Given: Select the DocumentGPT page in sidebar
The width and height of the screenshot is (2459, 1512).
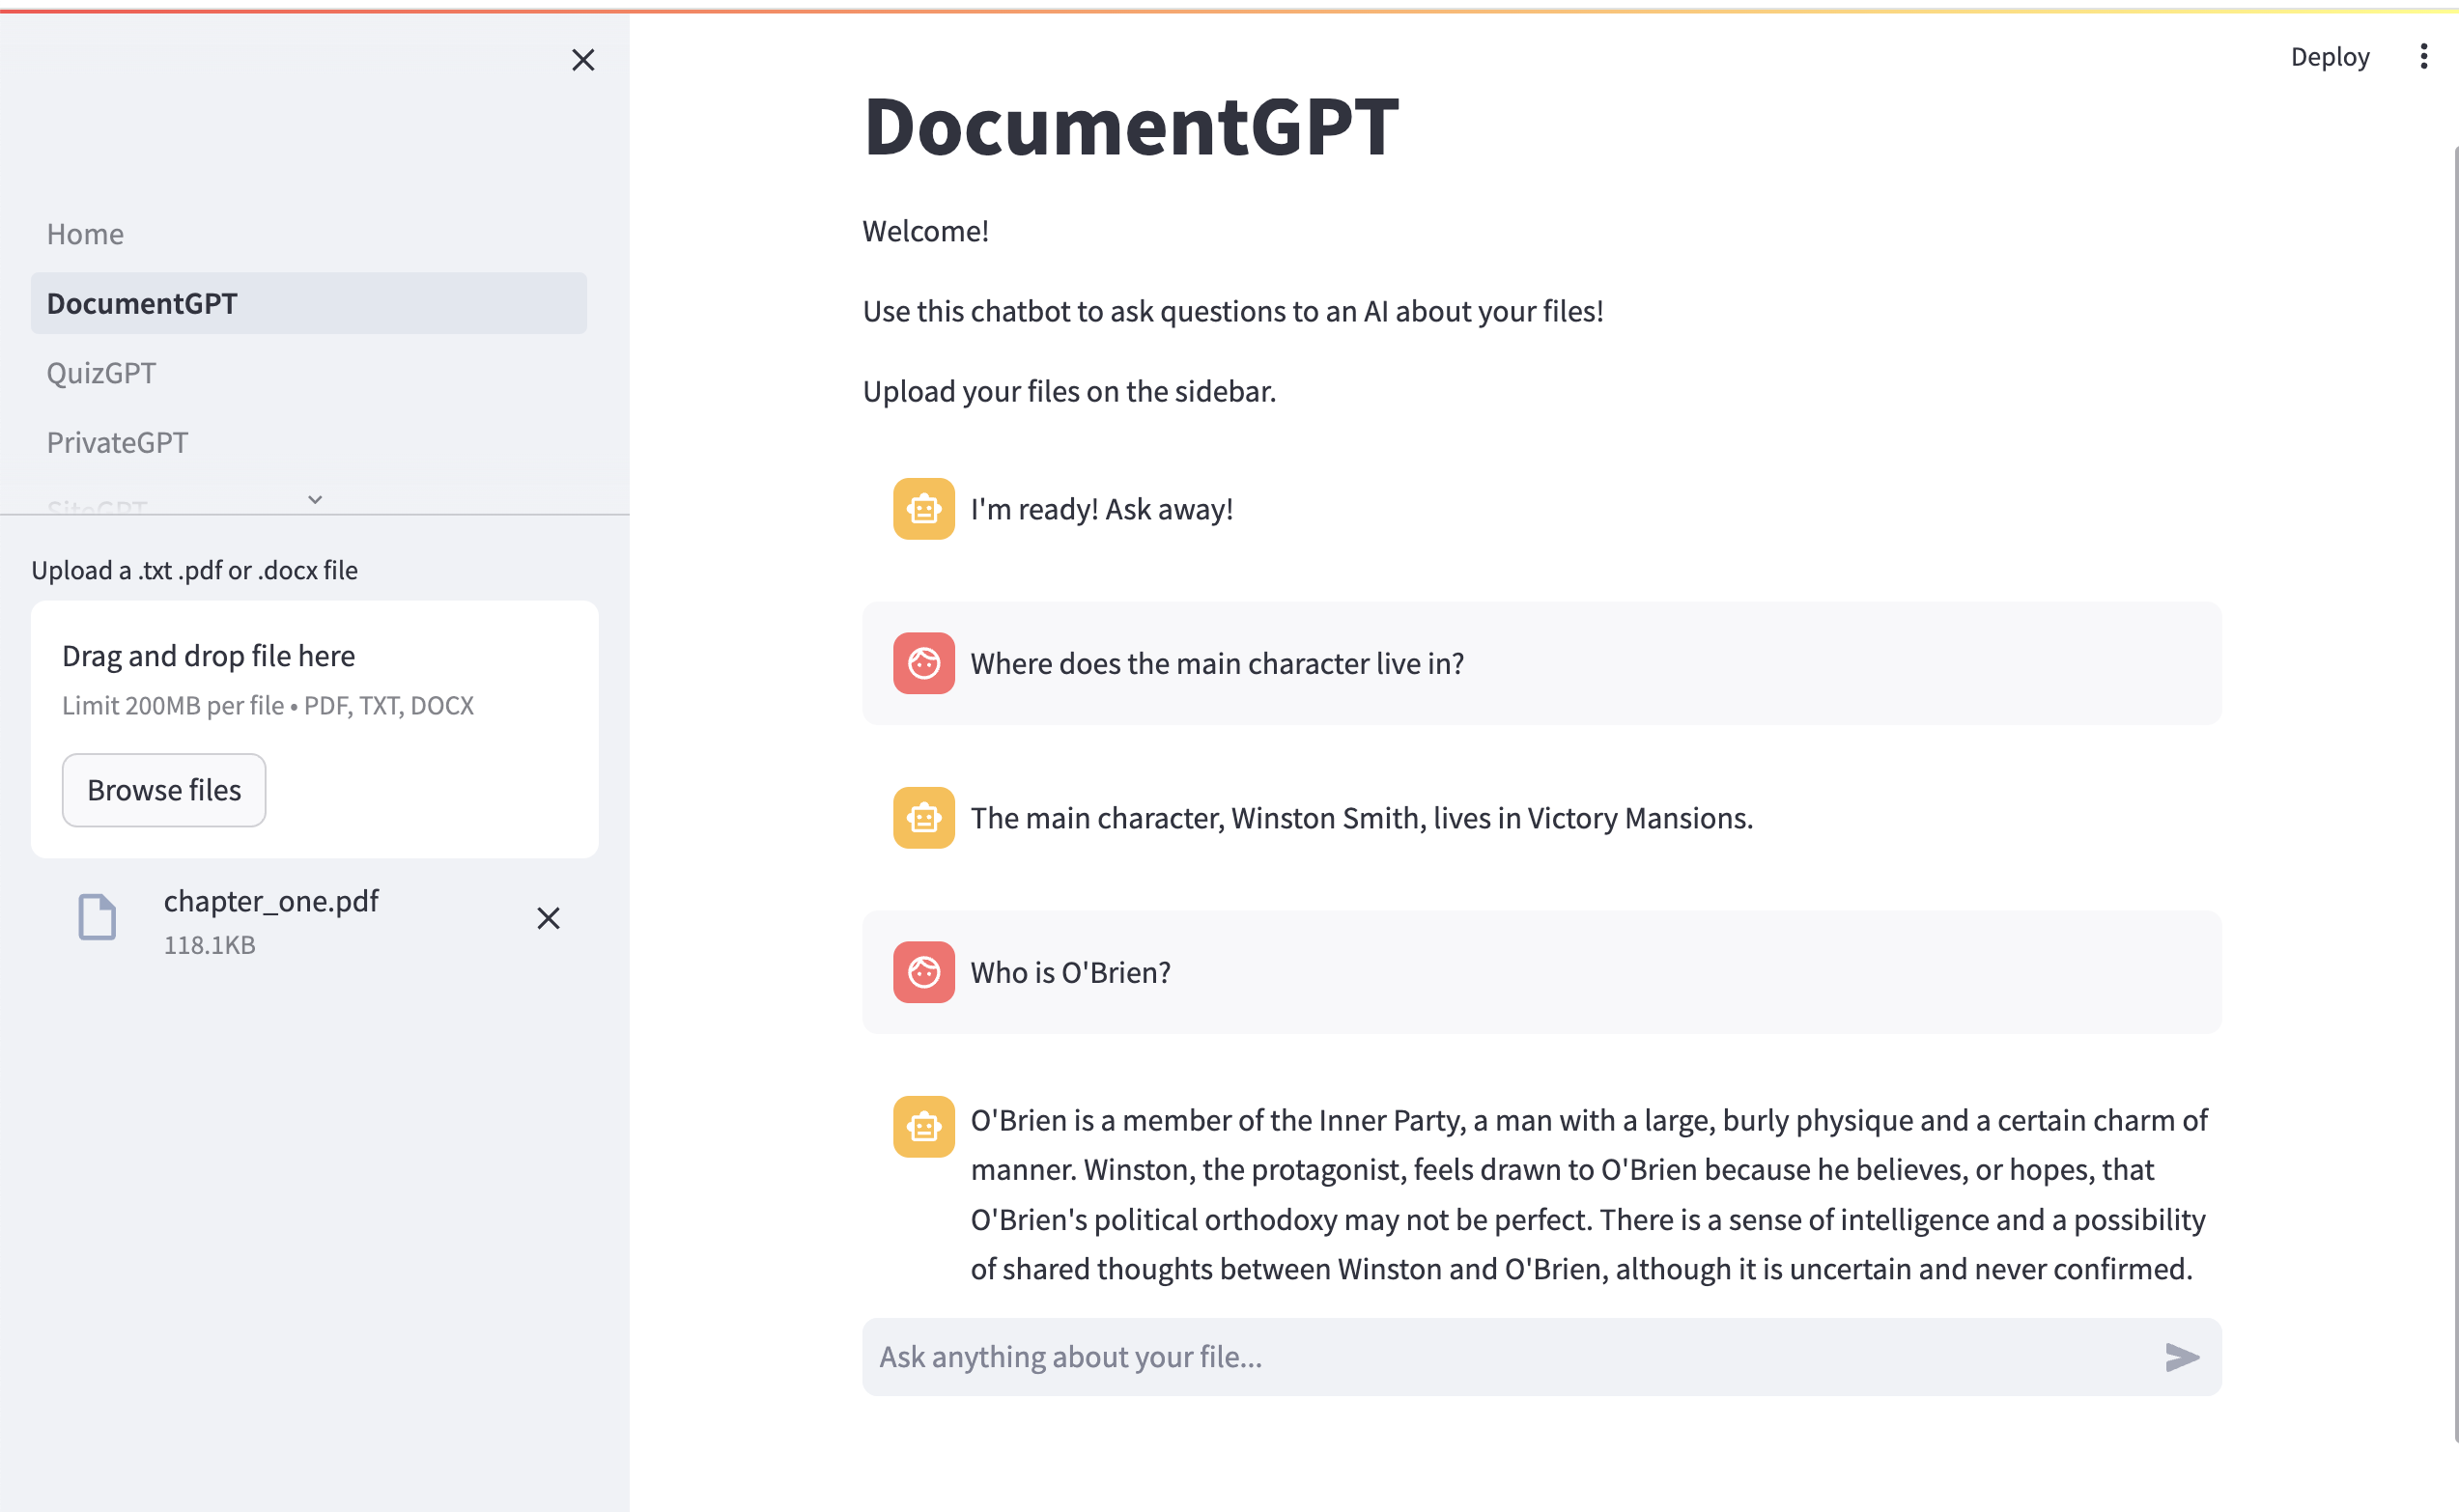Looking at the screenshot, I should pyautogui.click(x=142, y=303).
